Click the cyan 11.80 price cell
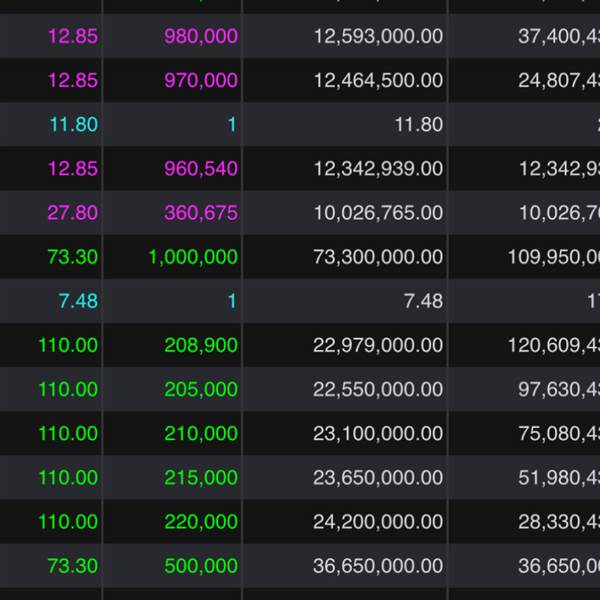600x600 pixels. pyautogui.click(x=73, y=125)
